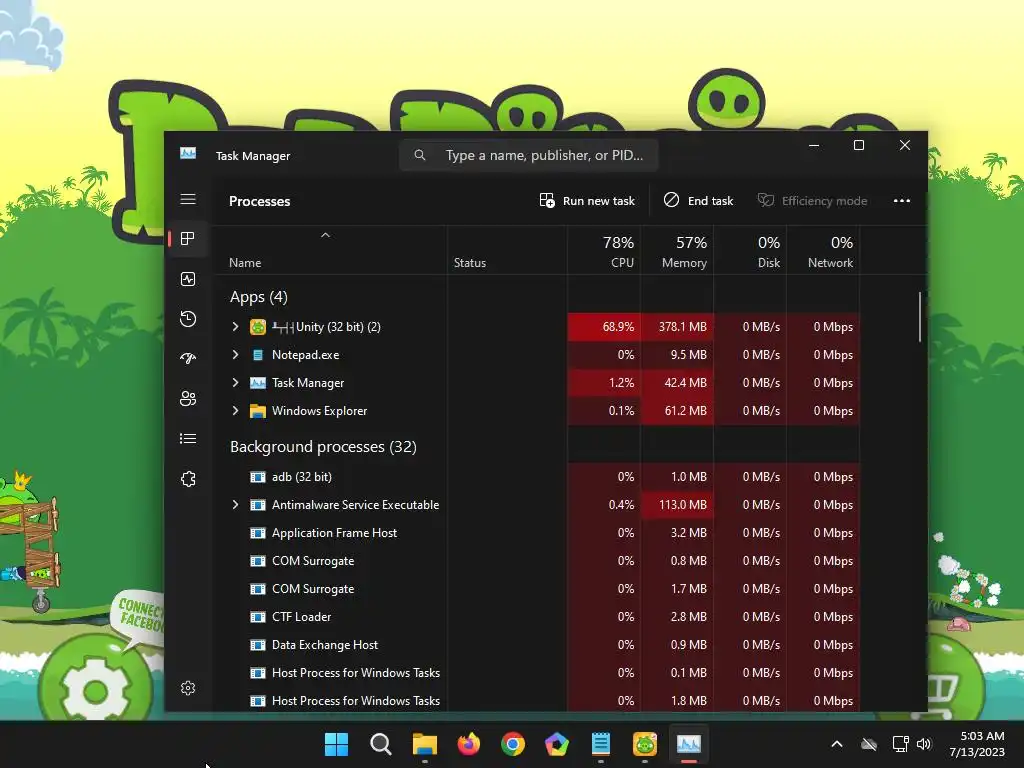Screen dimensions: 1024x768
Task: Click Run new task button
Action: tap(587, 200)
